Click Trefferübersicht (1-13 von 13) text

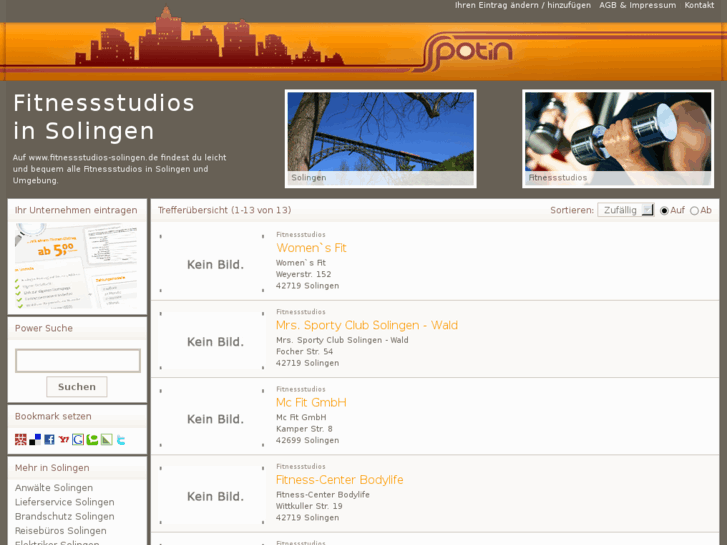(224, 210)
